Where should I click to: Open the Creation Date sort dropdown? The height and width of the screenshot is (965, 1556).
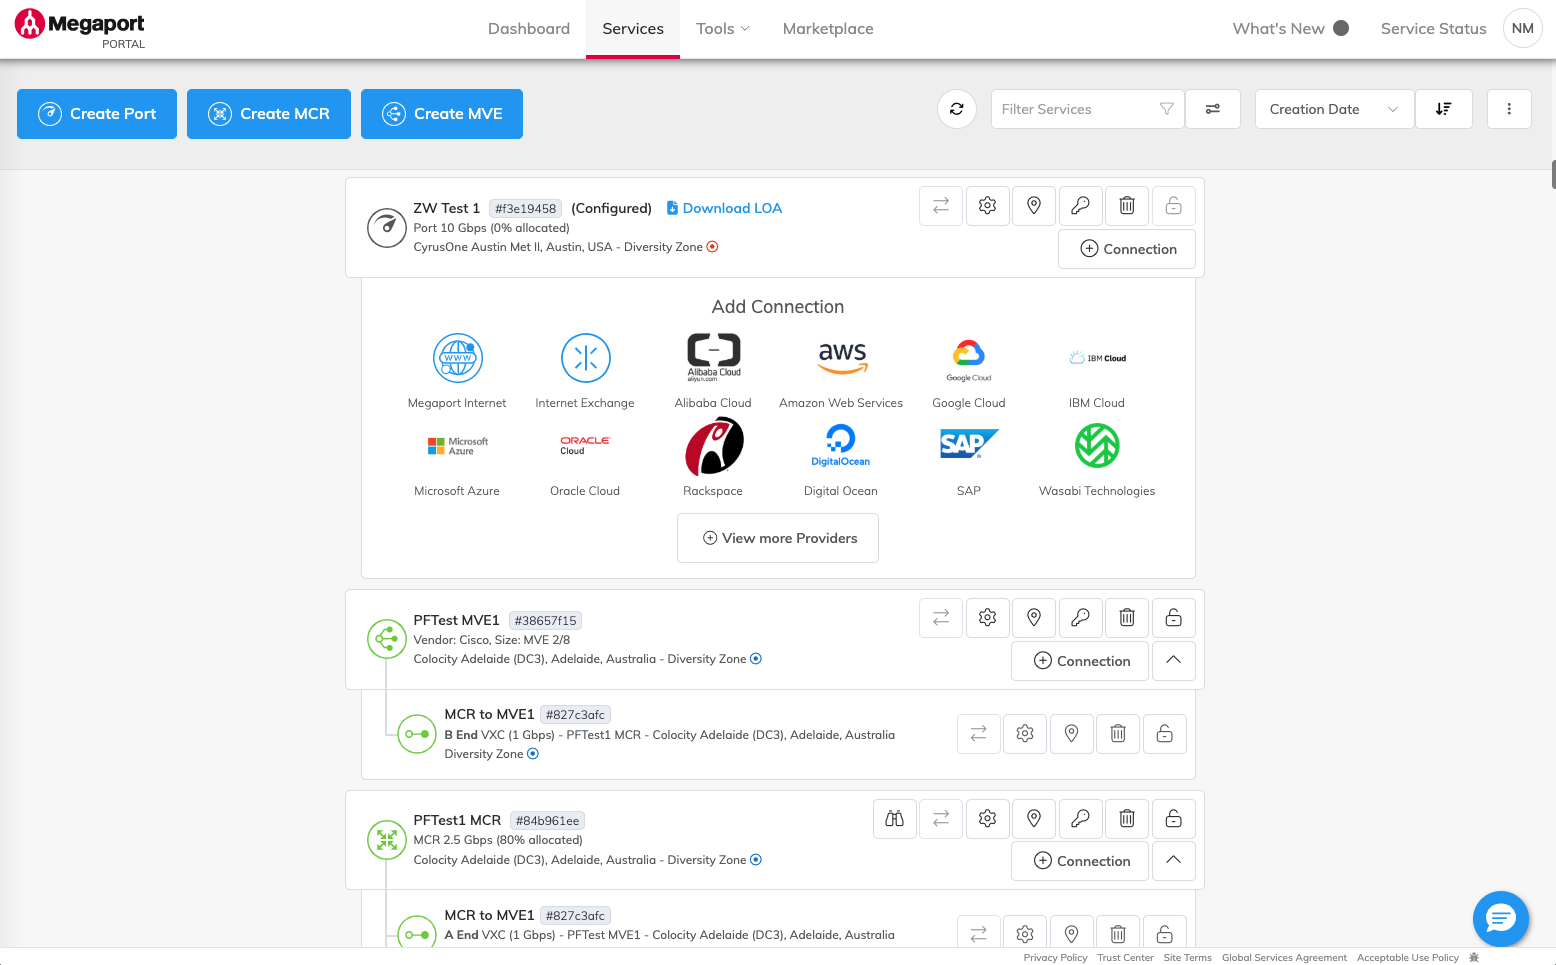pyautogui.click(x=1334, y=109)
